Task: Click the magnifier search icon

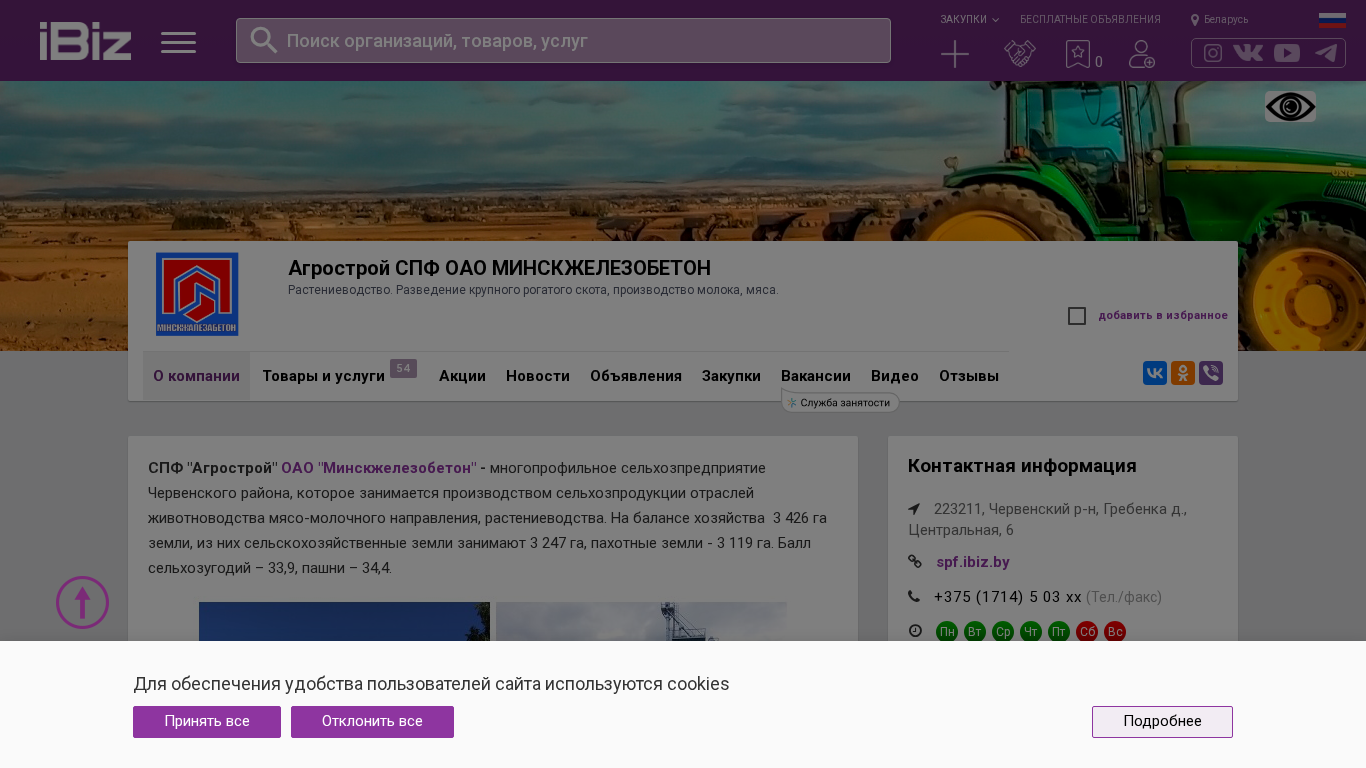Action: tap(263, 40)
